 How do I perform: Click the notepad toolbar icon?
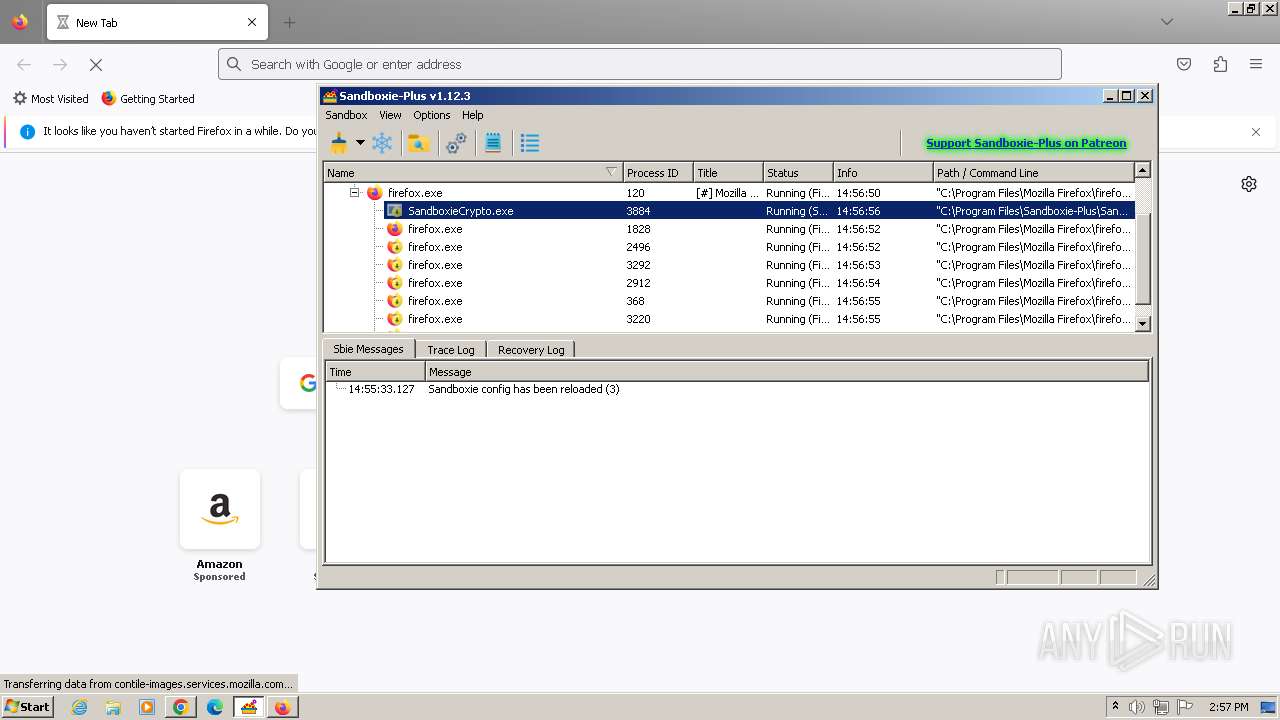pyautogui.click(x=493, y=143)
